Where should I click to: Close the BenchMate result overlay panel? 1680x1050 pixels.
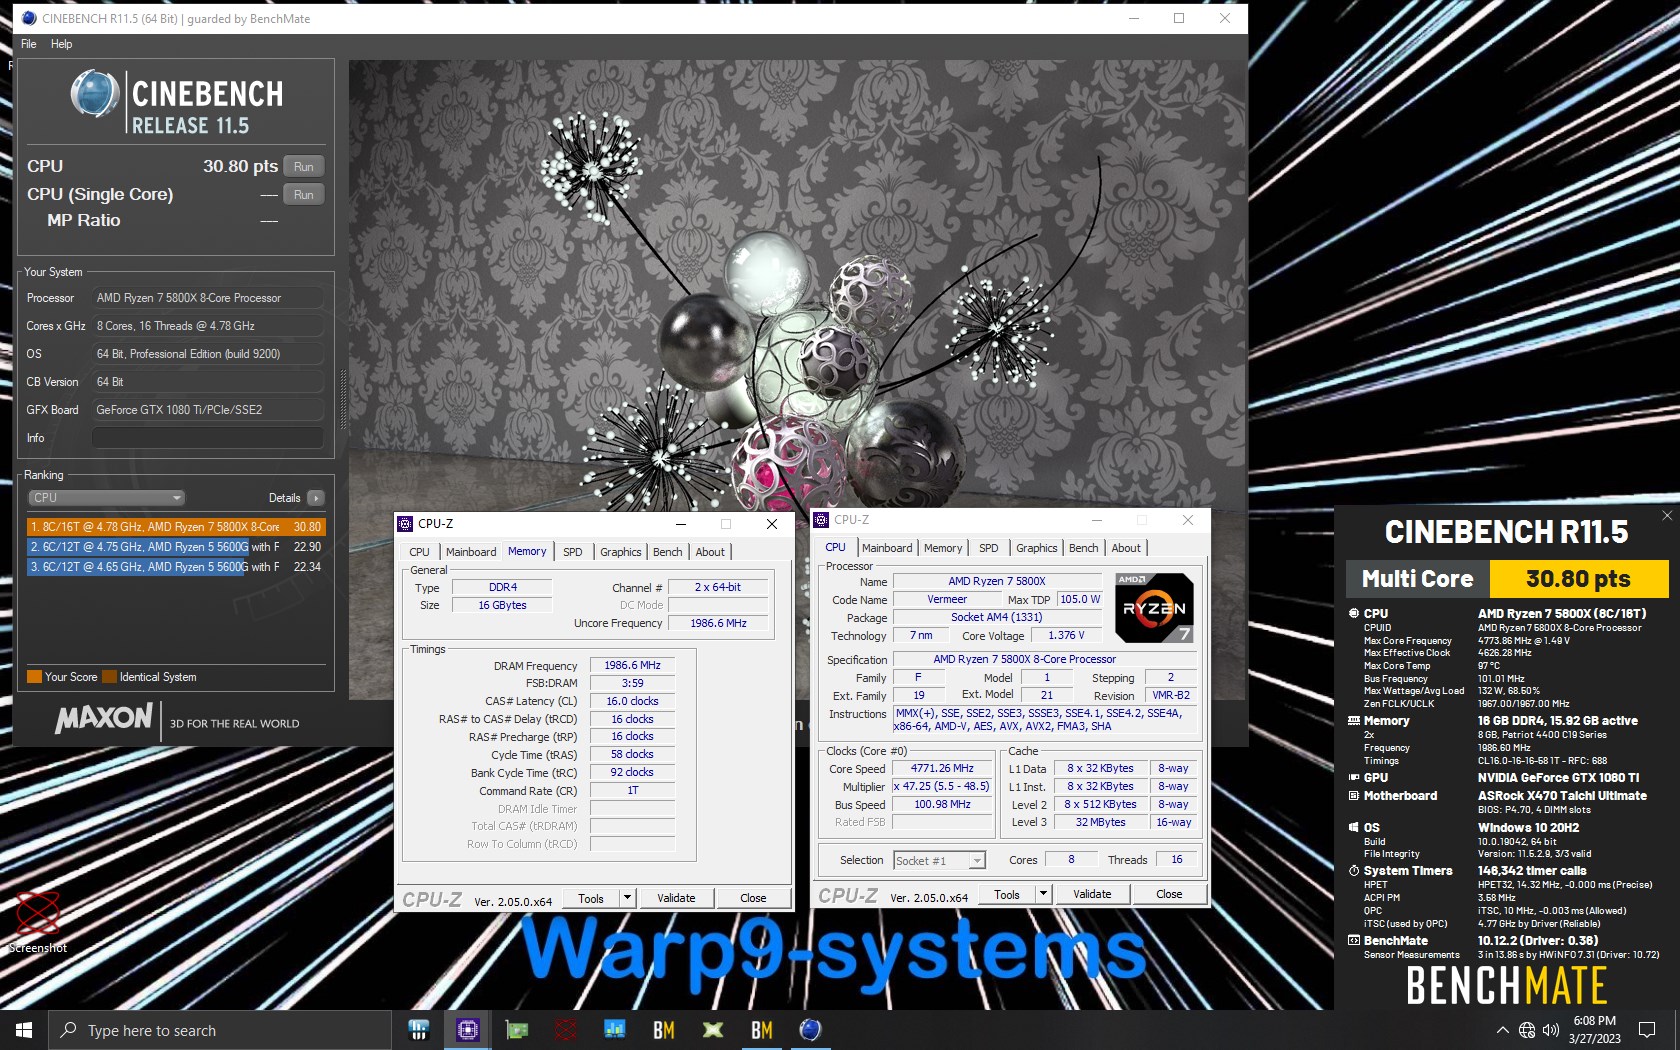[1666, 516]
